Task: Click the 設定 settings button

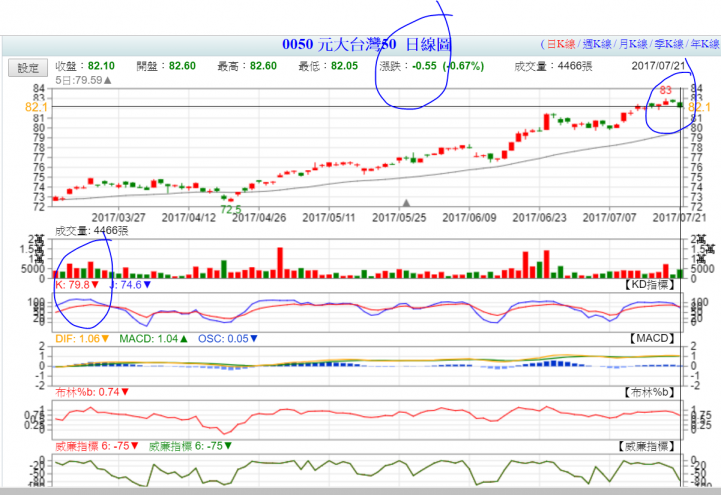Action: pos(28,68)
